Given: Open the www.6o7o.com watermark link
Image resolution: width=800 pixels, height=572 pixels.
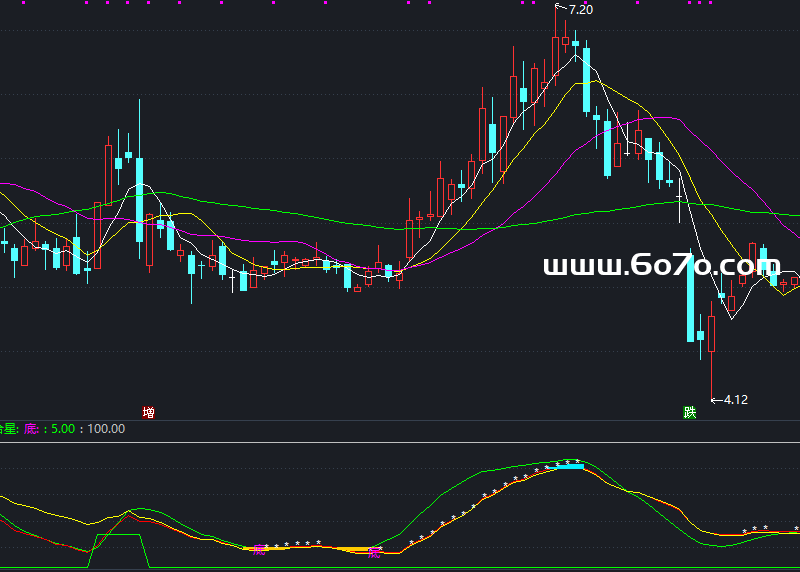Looking at the screenshot, I should point(661,266).
